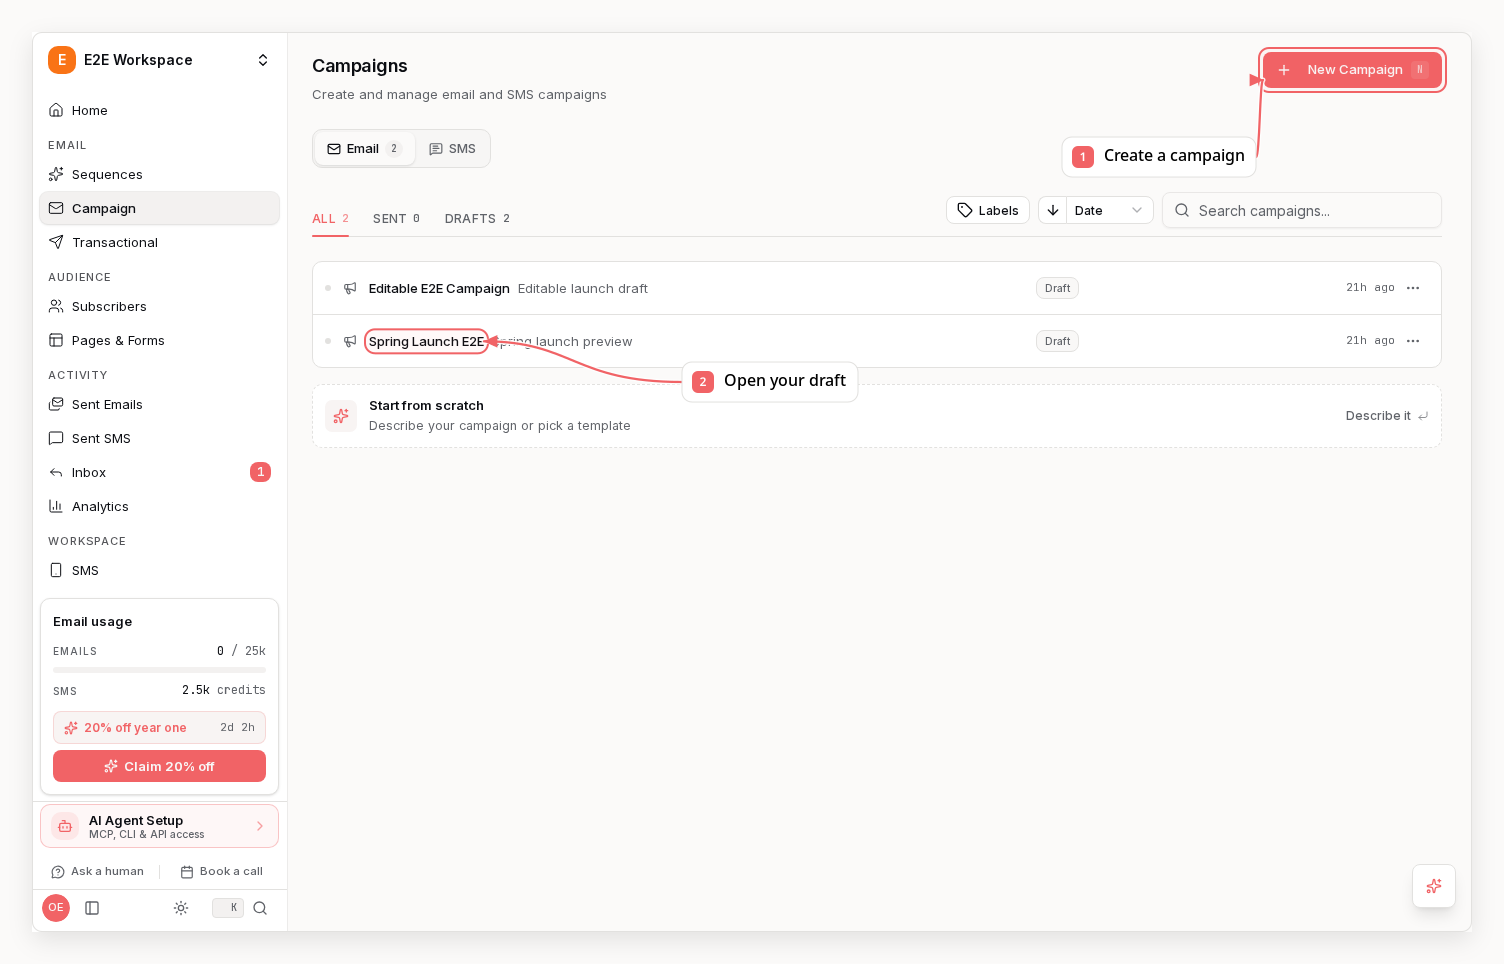Expand AI Agent Setup chevron arrow
The width and height of the screenshot is (1504, 964).
[x=260, y=826]
